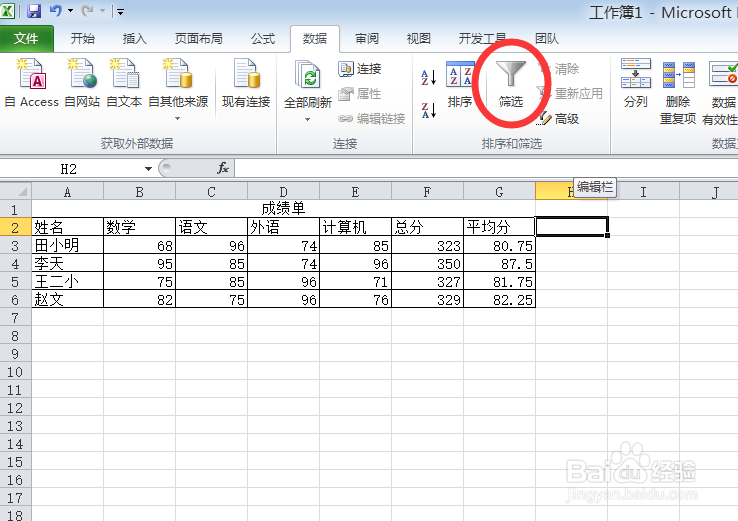Switch to the 视图 ribbon tab
738x521 pixels.
tap(418, 39)
